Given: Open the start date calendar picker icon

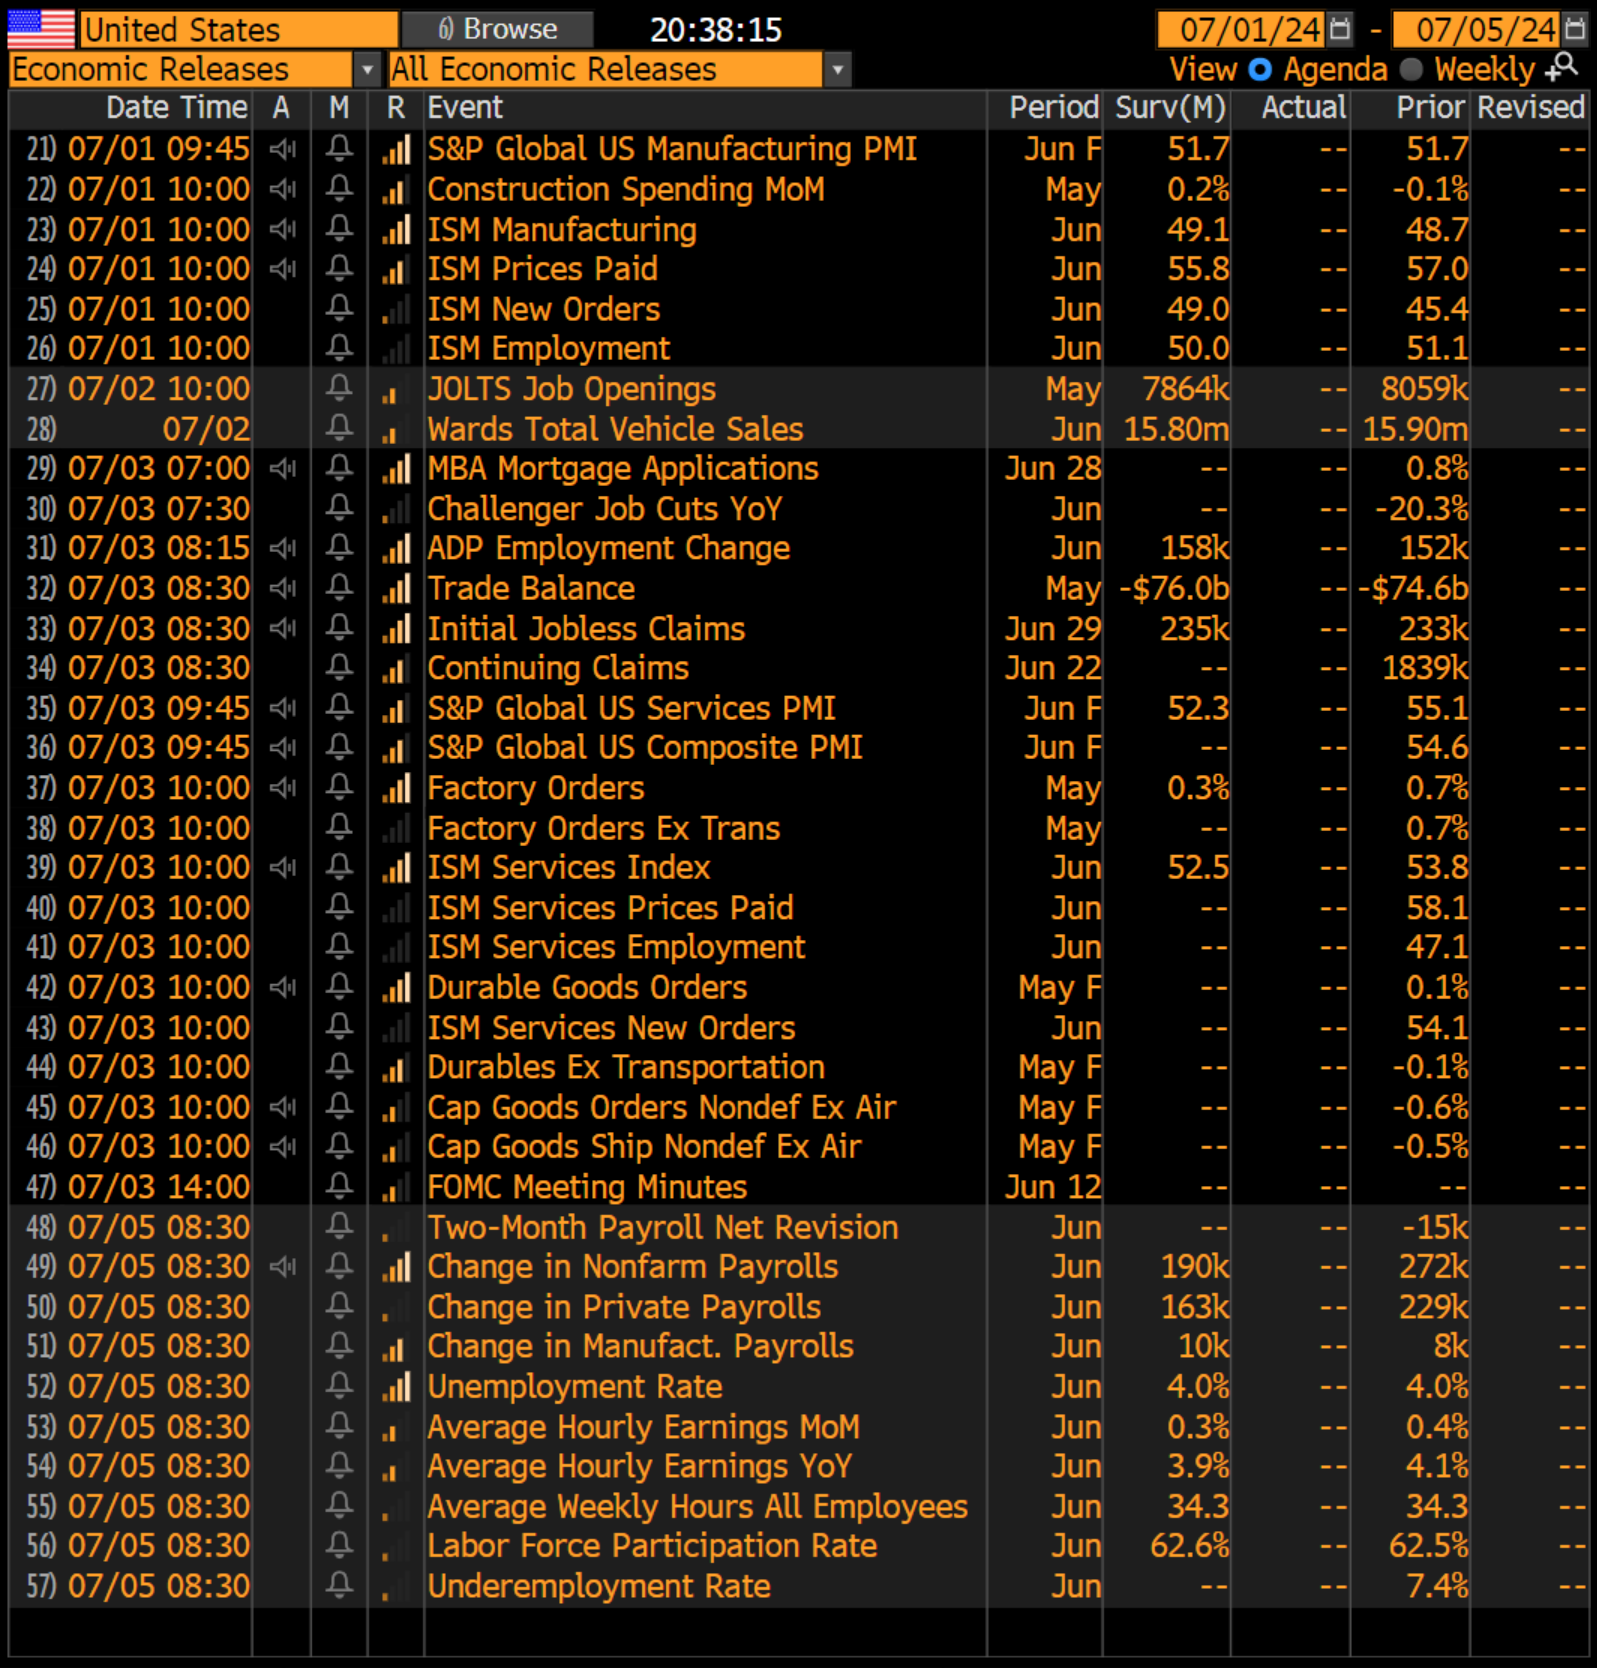Looking at the screenshot, I should pyautogui.click(x=1339, y=29).
